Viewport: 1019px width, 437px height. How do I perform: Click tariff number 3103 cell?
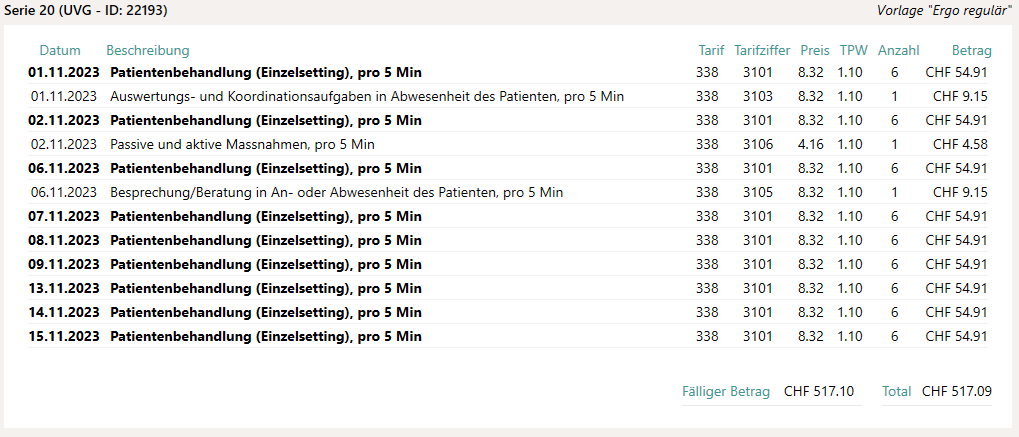tap(758, 96)
